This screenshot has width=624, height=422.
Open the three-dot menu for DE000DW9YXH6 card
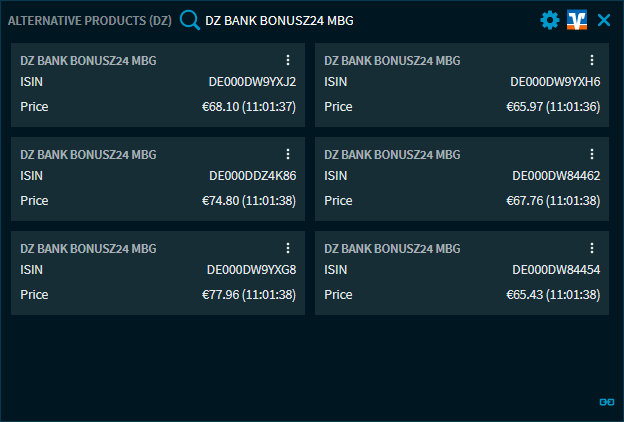592,60
